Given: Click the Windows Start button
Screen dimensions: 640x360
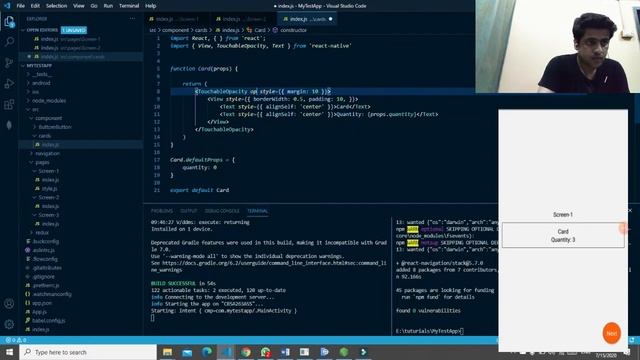Looking at the screenshot, I should (9, 352).
